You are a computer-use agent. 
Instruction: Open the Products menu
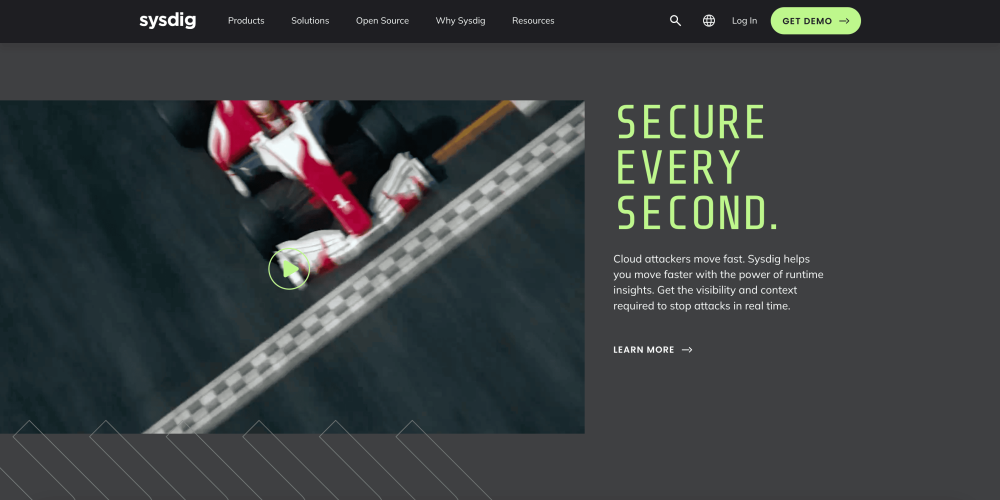point(246,20)
